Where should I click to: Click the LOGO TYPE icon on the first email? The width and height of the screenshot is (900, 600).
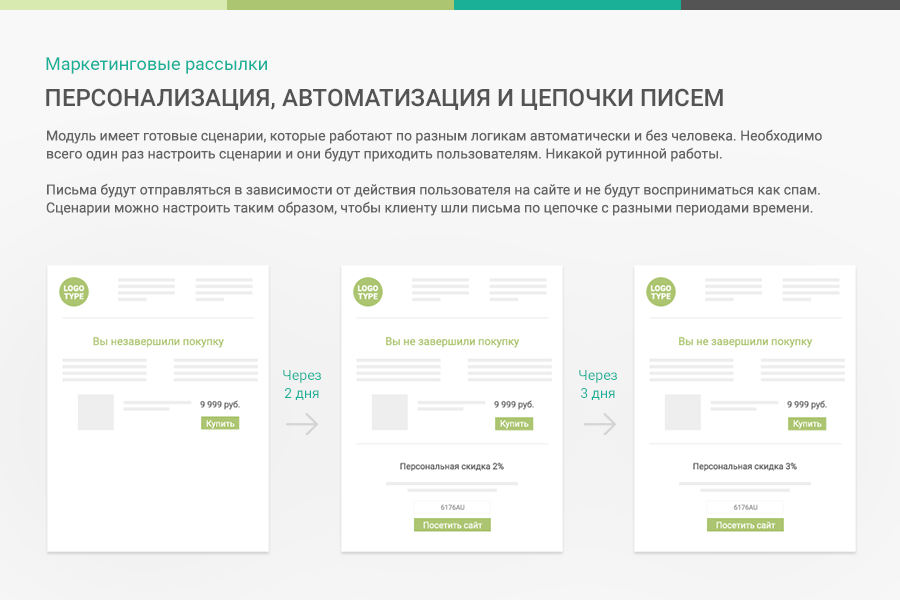point(74,291)
